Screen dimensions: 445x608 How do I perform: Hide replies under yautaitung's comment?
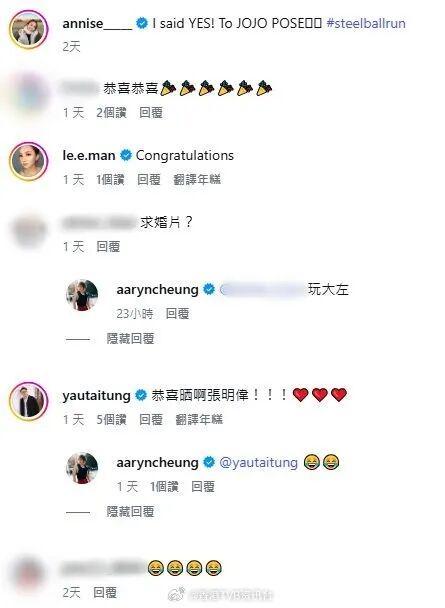click(x=130, y=511)
